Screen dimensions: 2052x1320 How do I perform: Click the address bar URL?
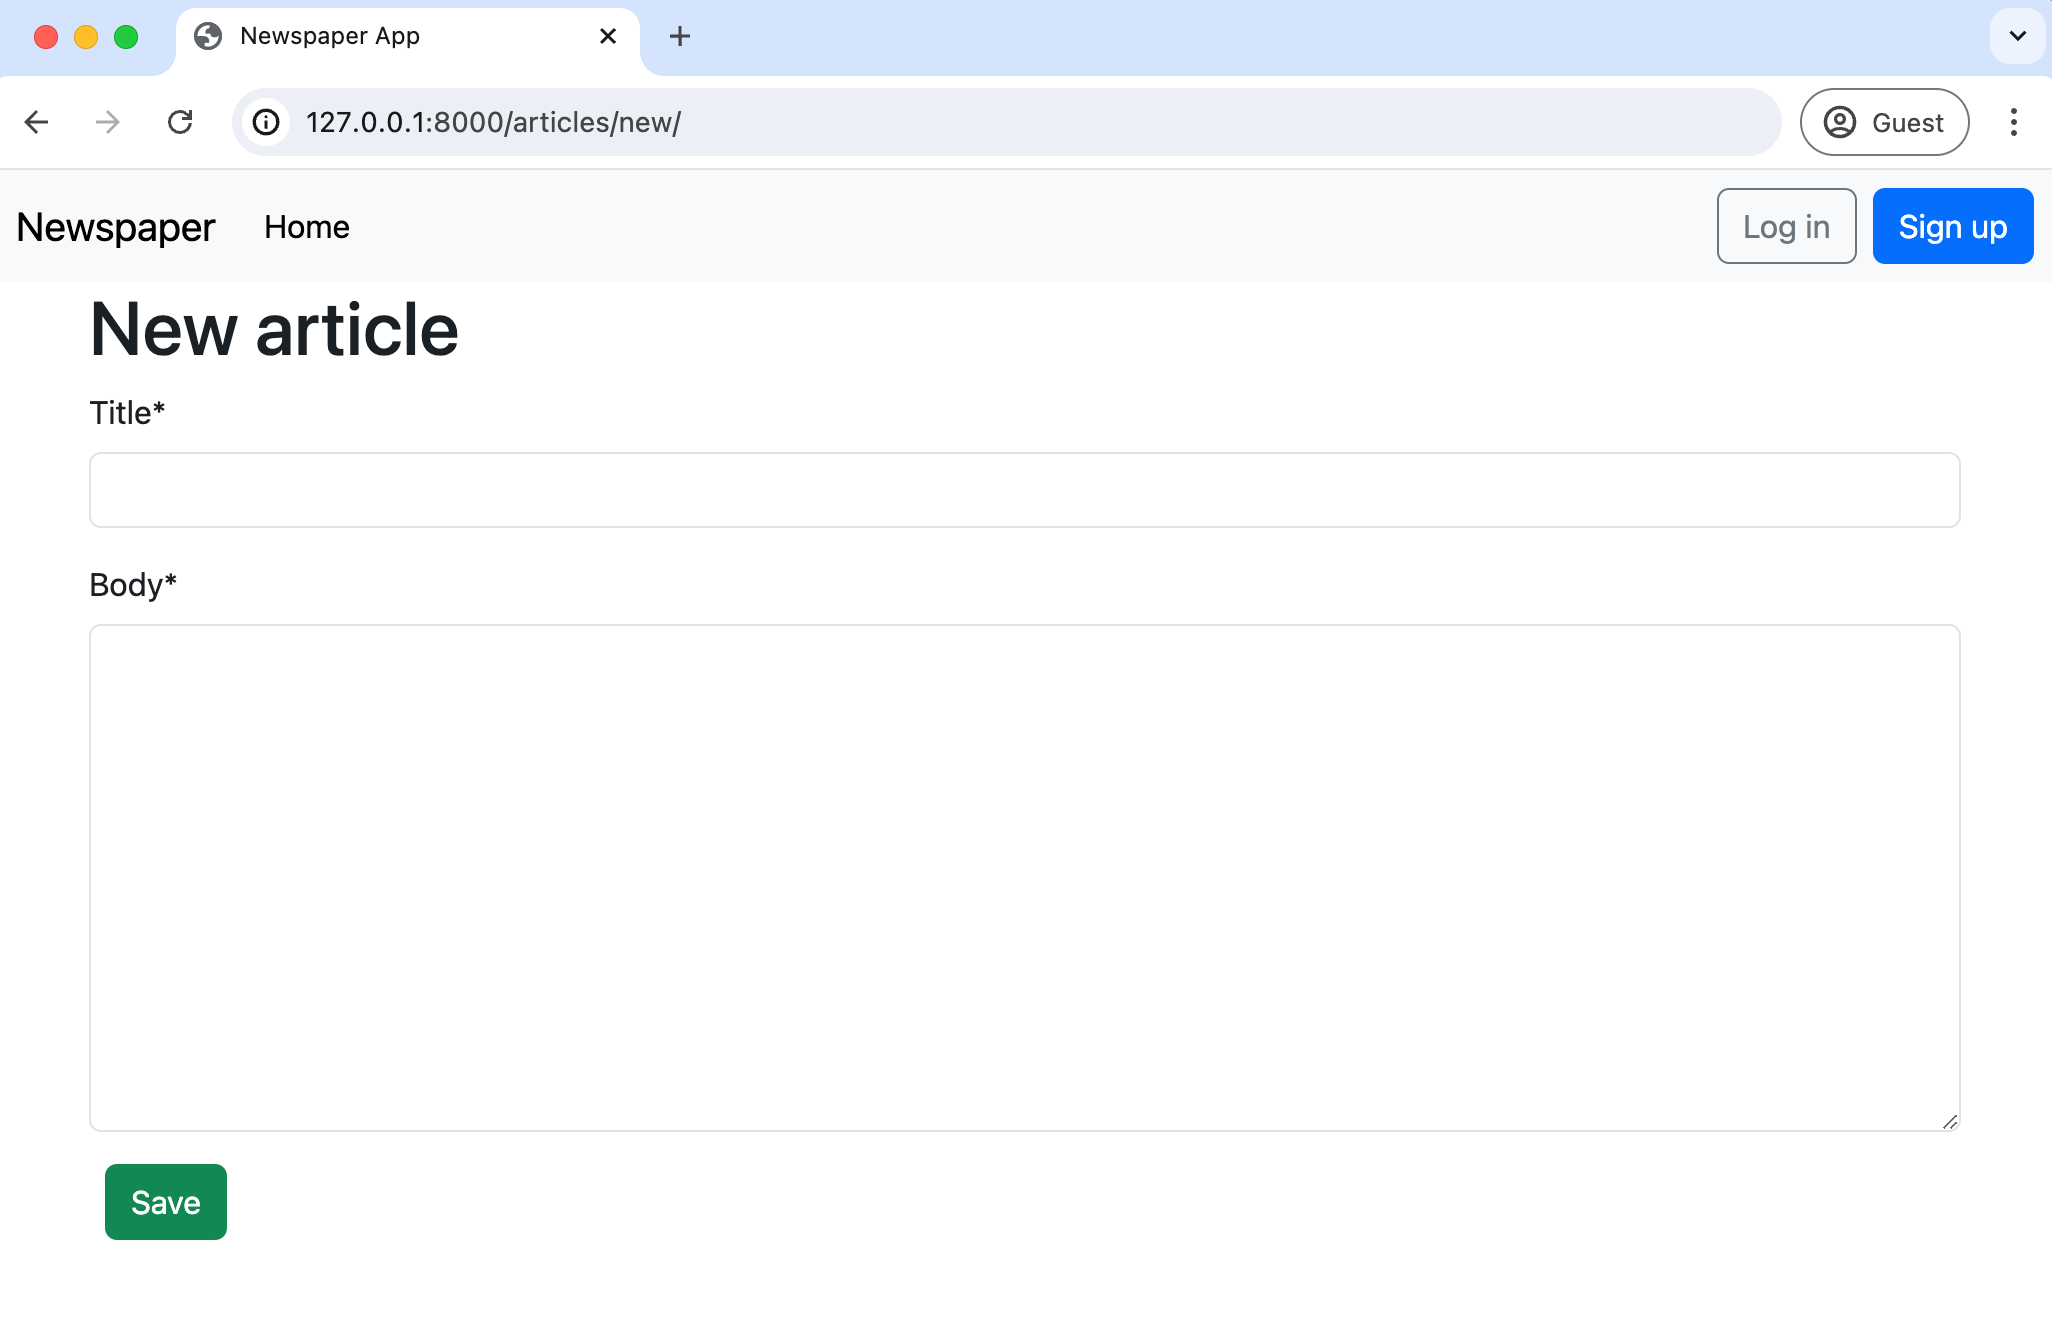493,122
